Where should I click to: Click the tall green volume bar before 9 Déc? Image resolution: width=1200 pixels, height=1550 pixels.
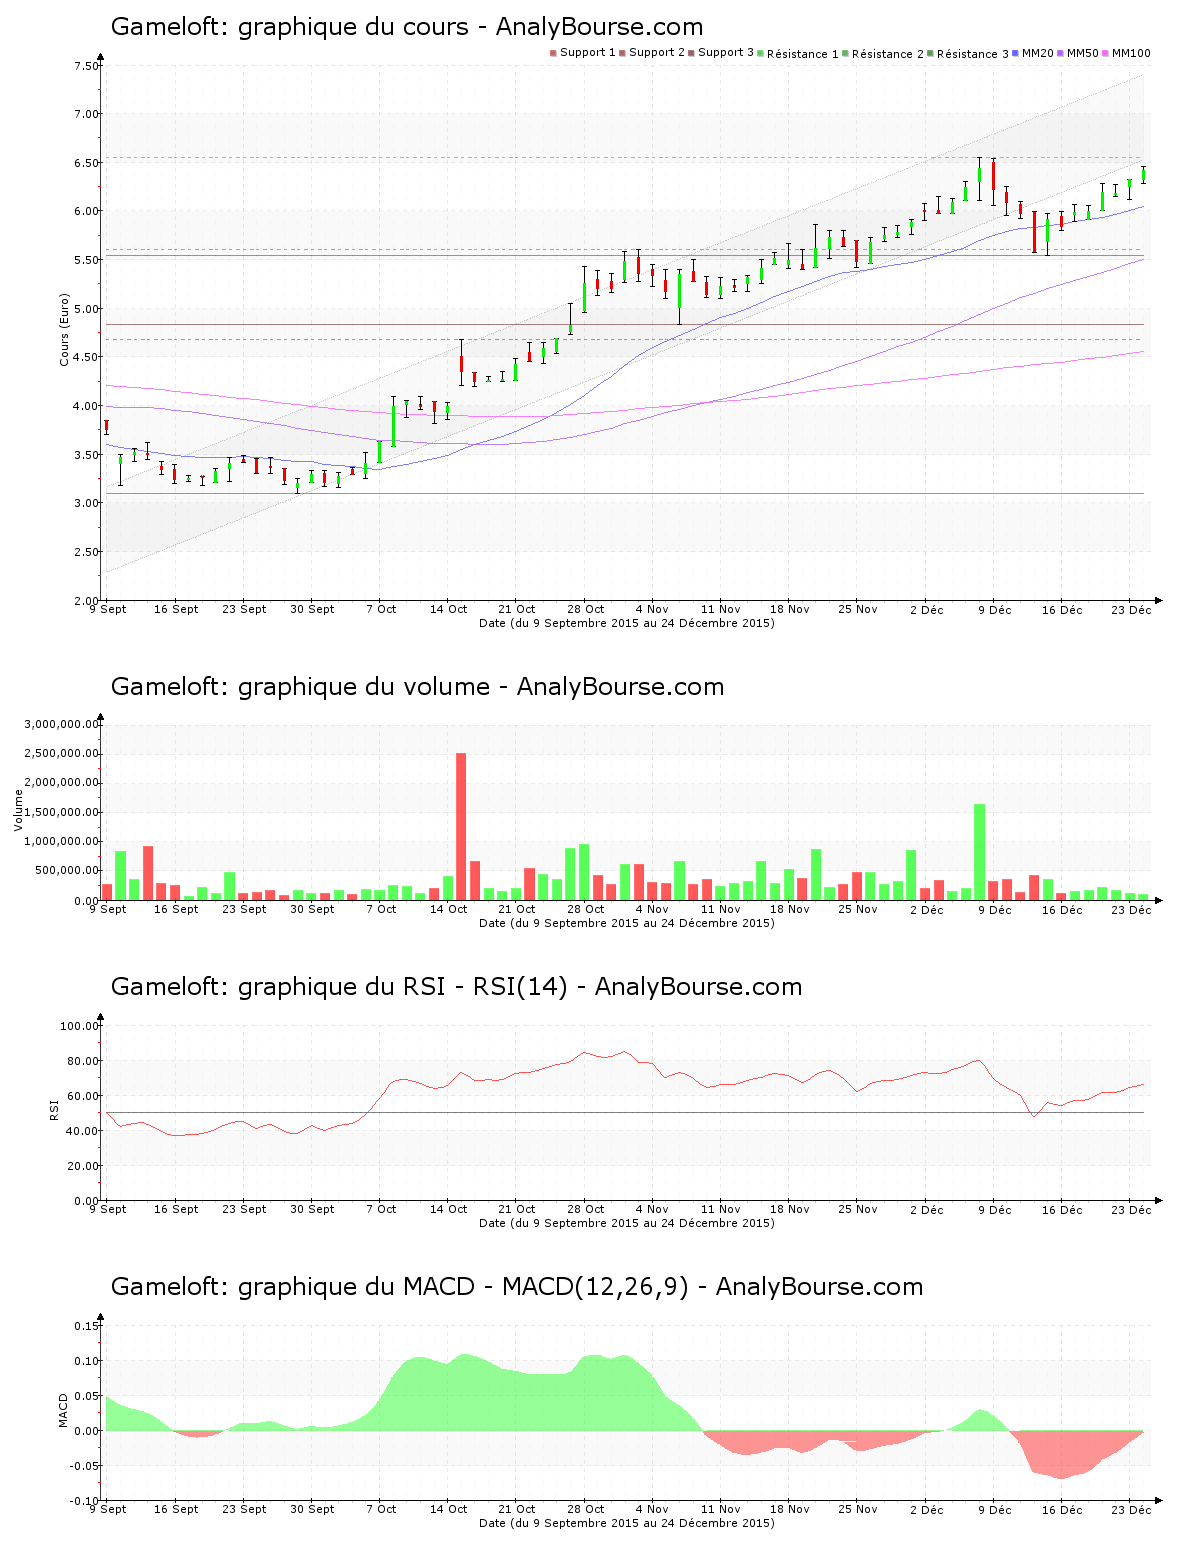pyautogui.click(x=980, y=852)
